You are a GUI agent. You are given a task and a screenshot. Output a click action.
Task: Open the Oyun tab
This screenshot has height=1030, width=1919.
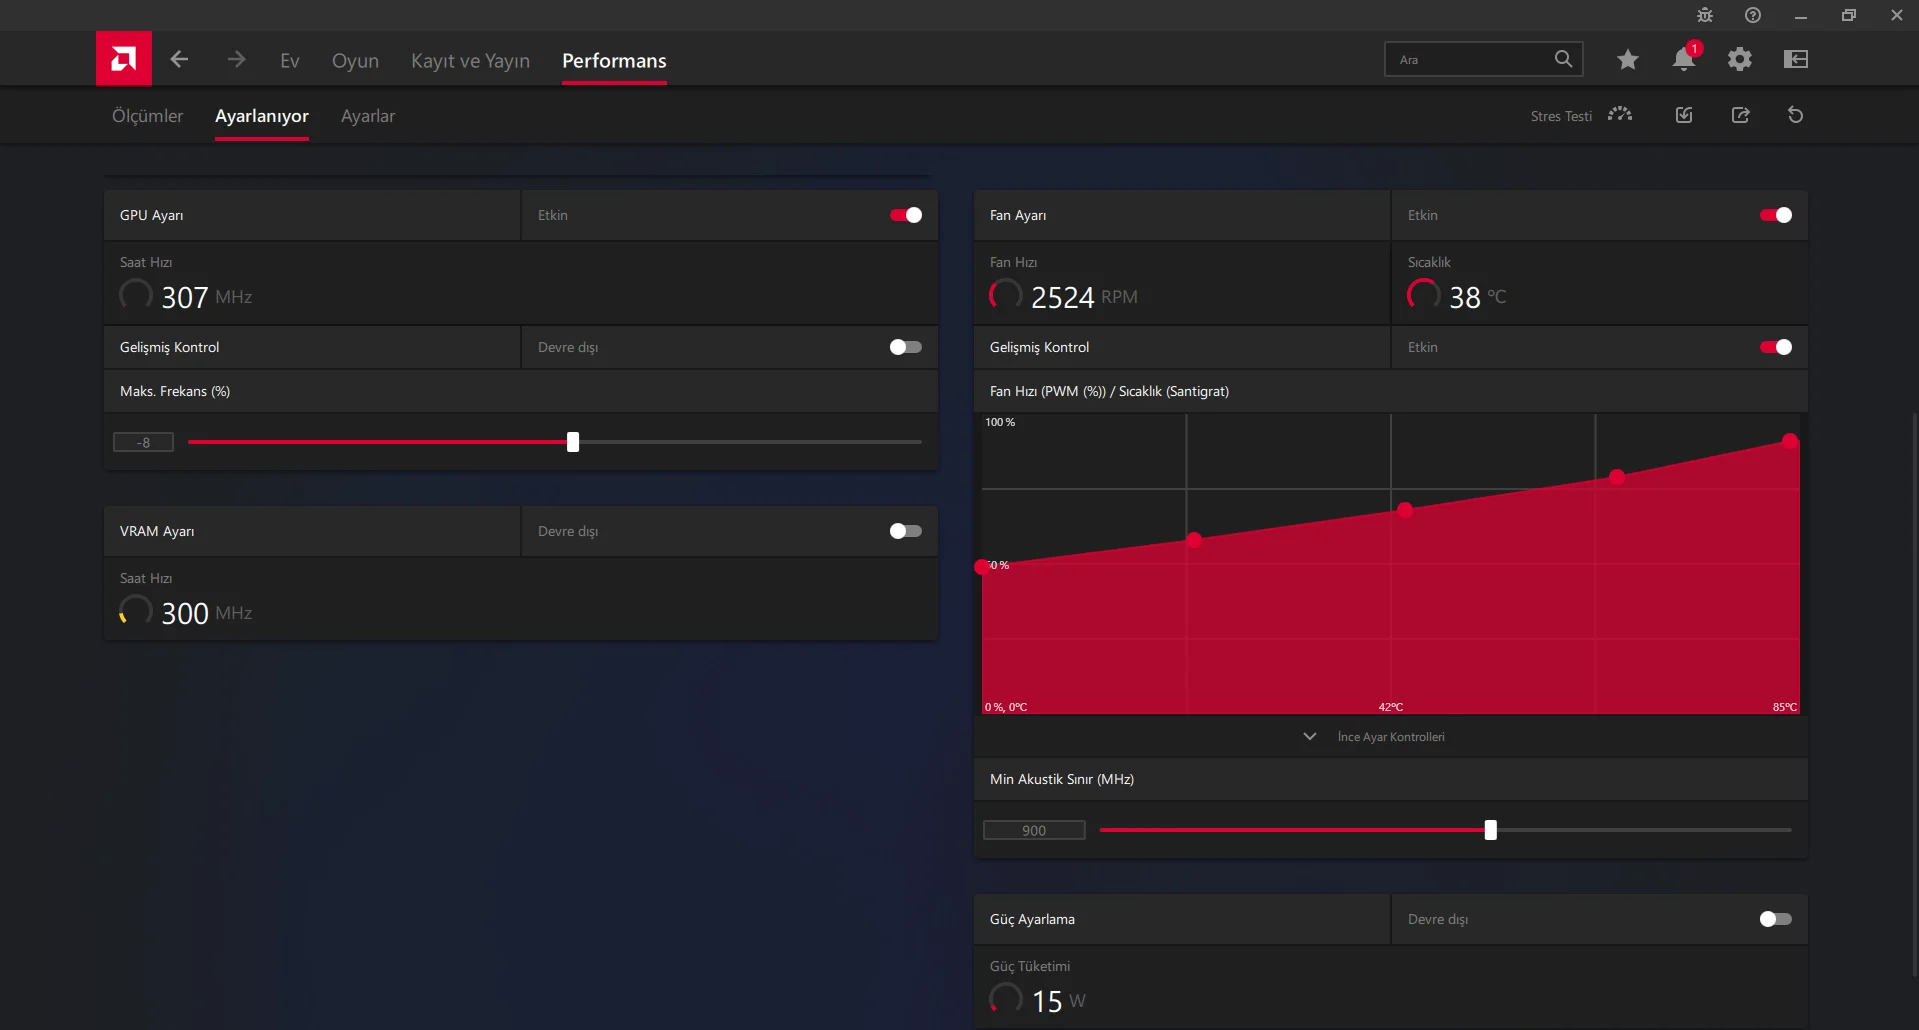[355, 60]
